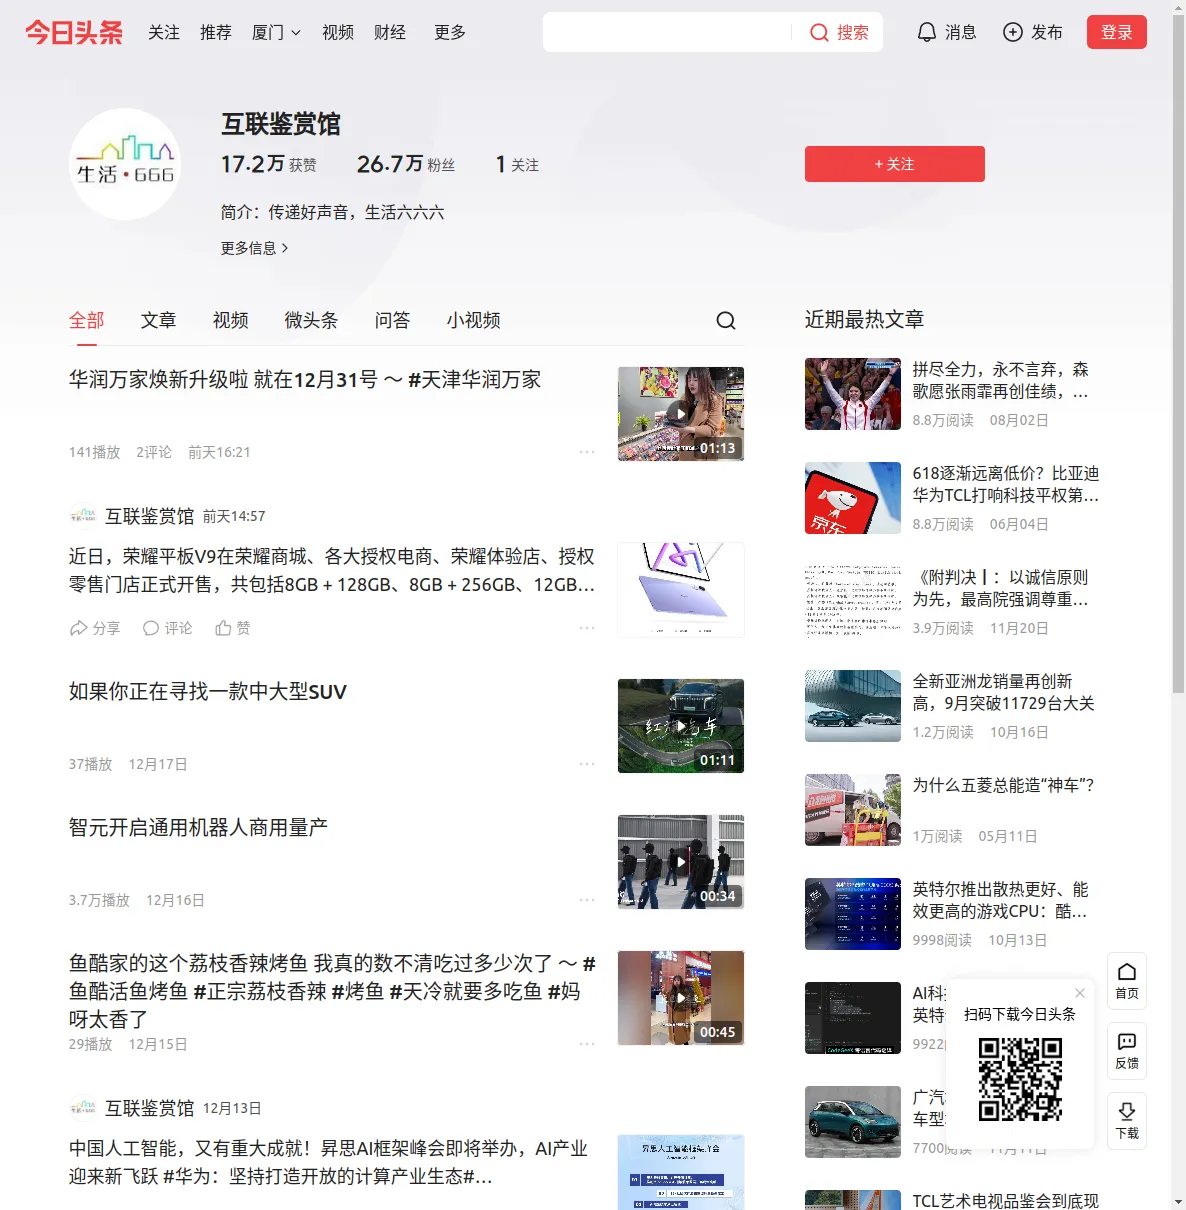Open post 如果你正在寻找一款中大型SUV
Viewport: 1186px width, 1210px height.
click(x=208, y=692)
